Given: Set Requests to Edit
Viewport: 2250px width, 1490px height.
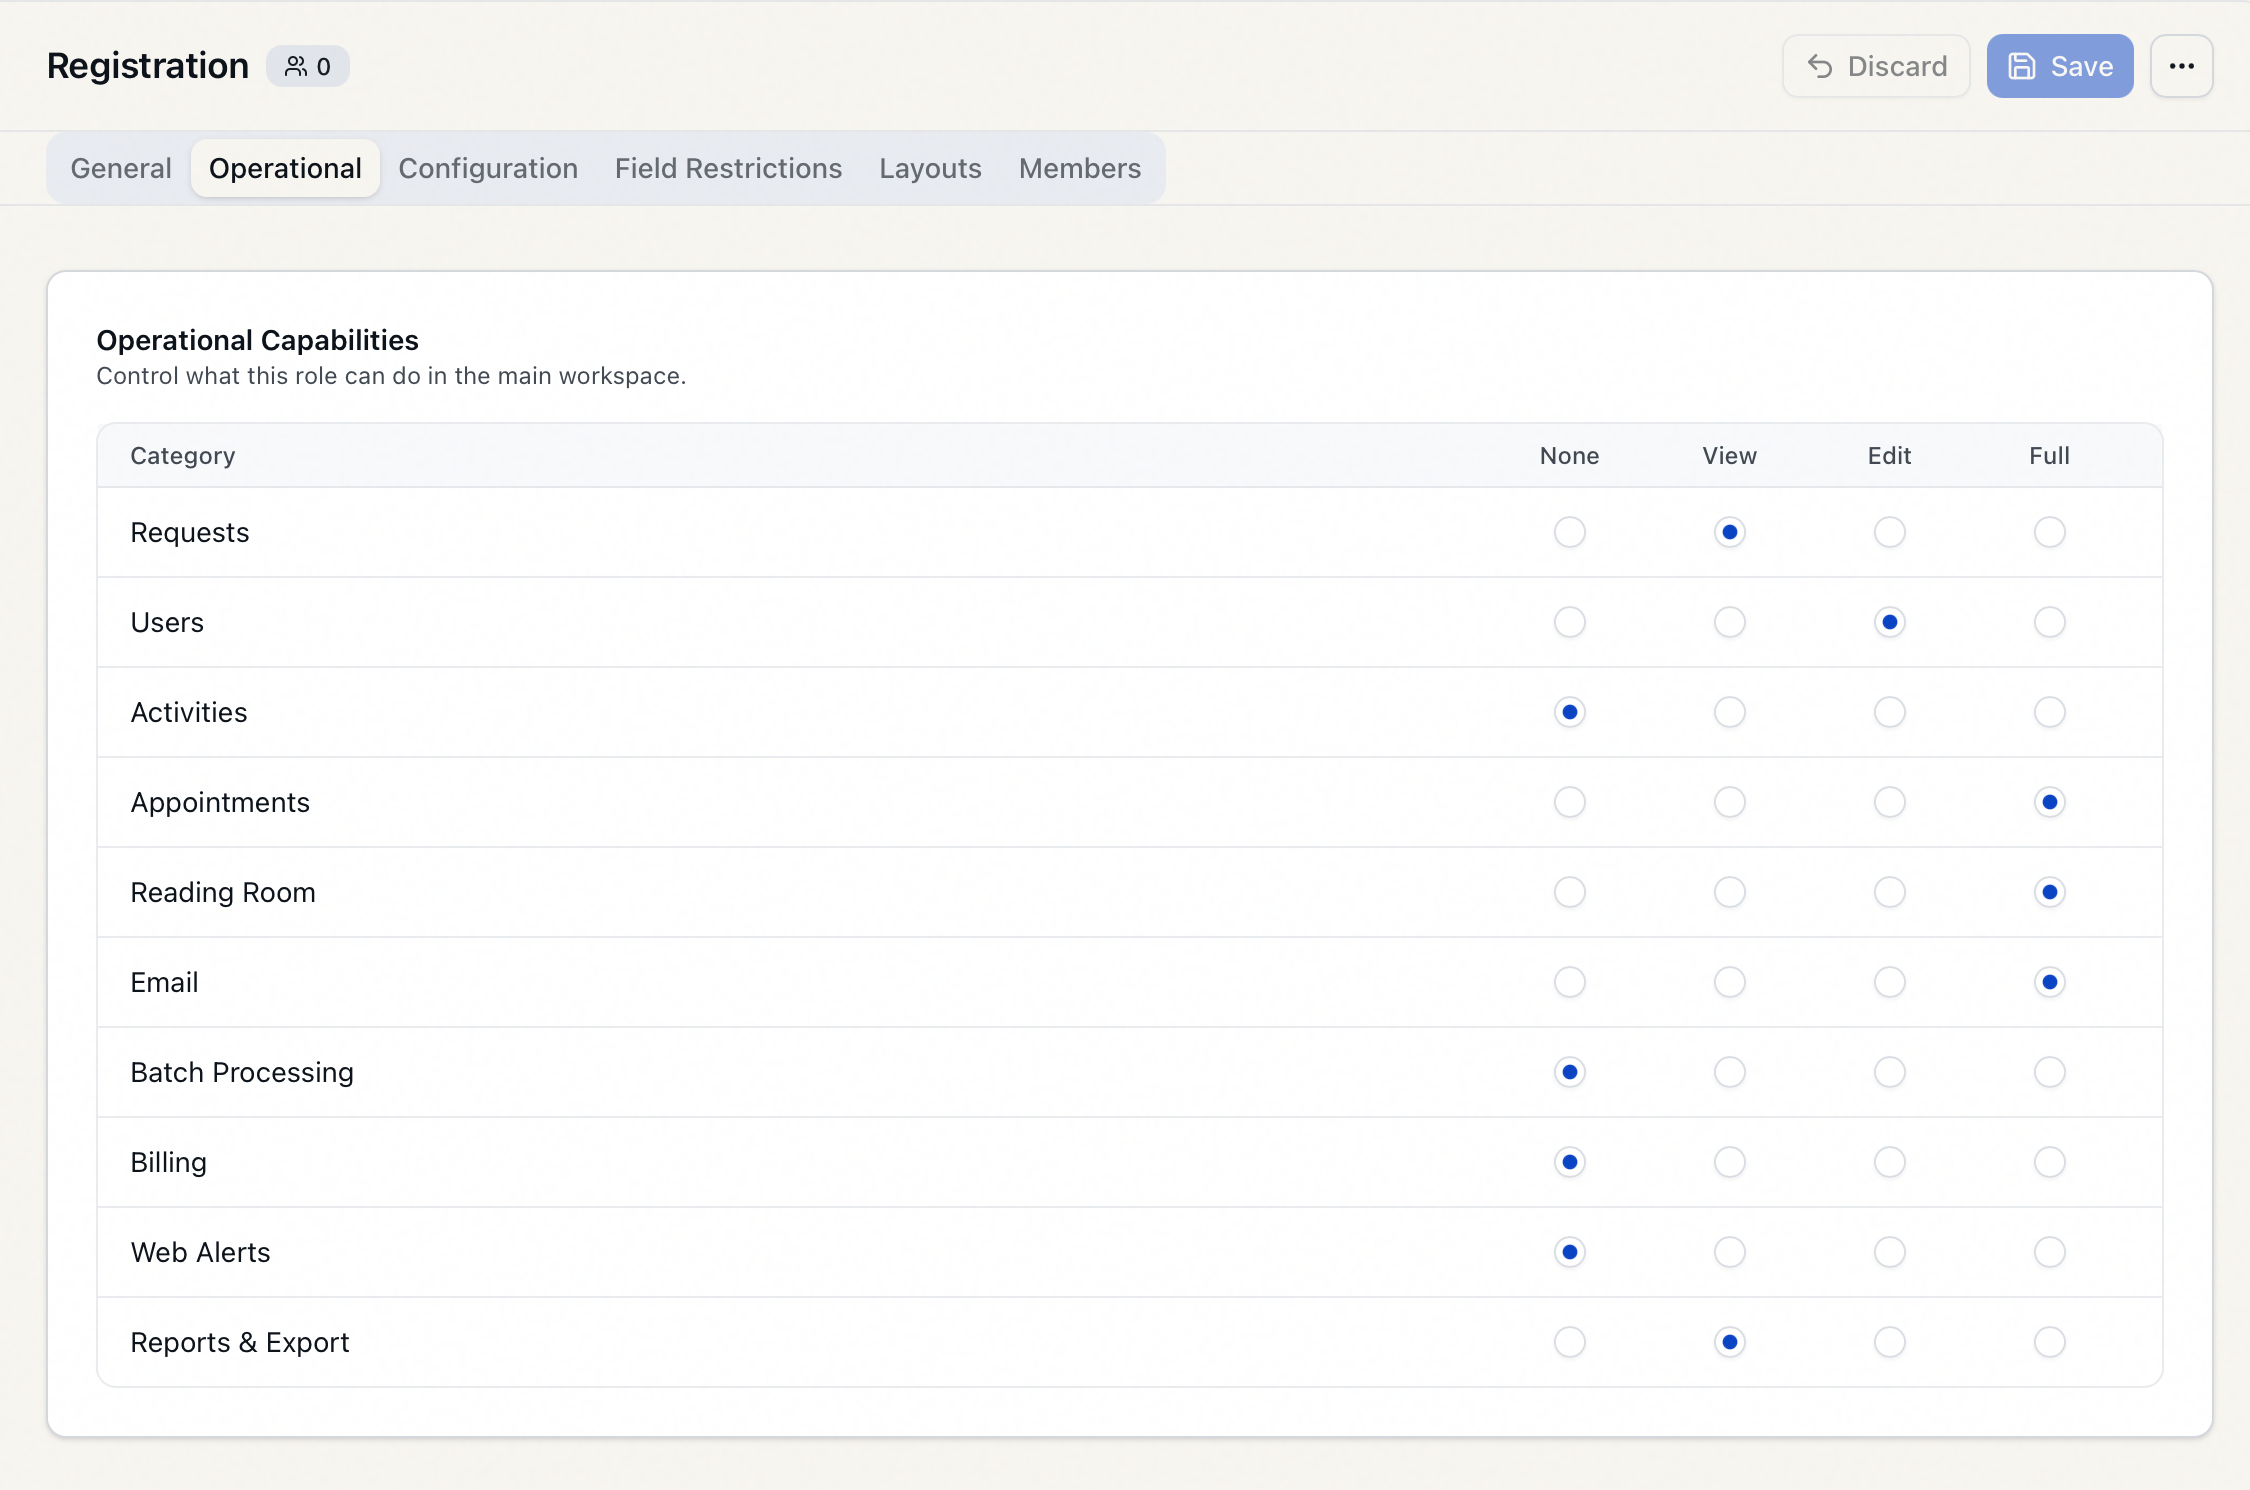Looking at the screenshot, I should pyautogui.click(x=1890, y=532).
